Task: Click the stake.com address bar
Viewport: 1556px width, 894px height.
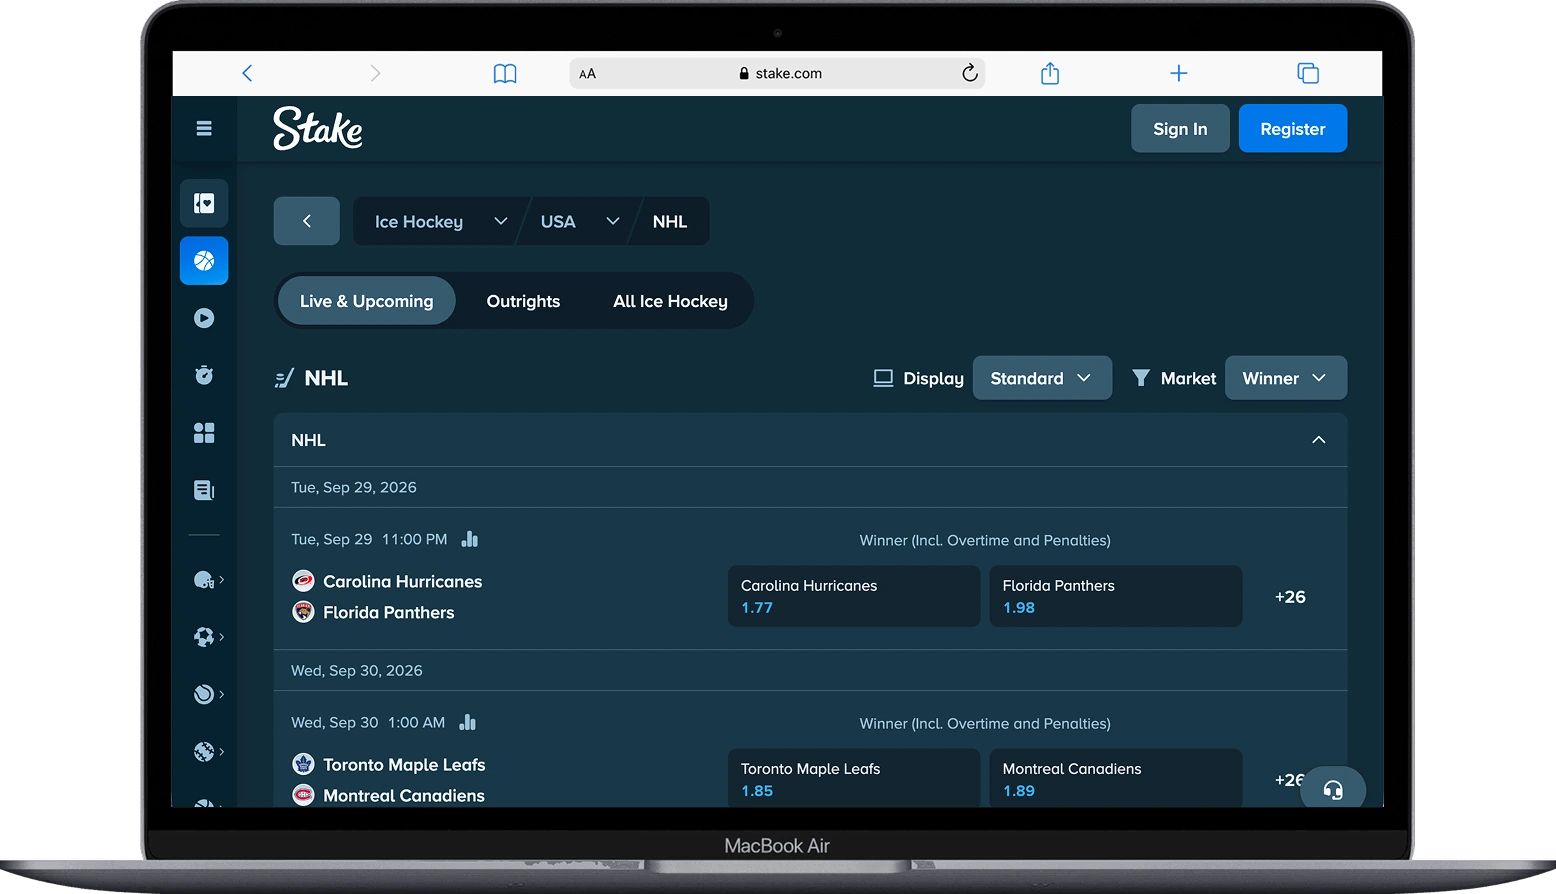Action: 777,73
